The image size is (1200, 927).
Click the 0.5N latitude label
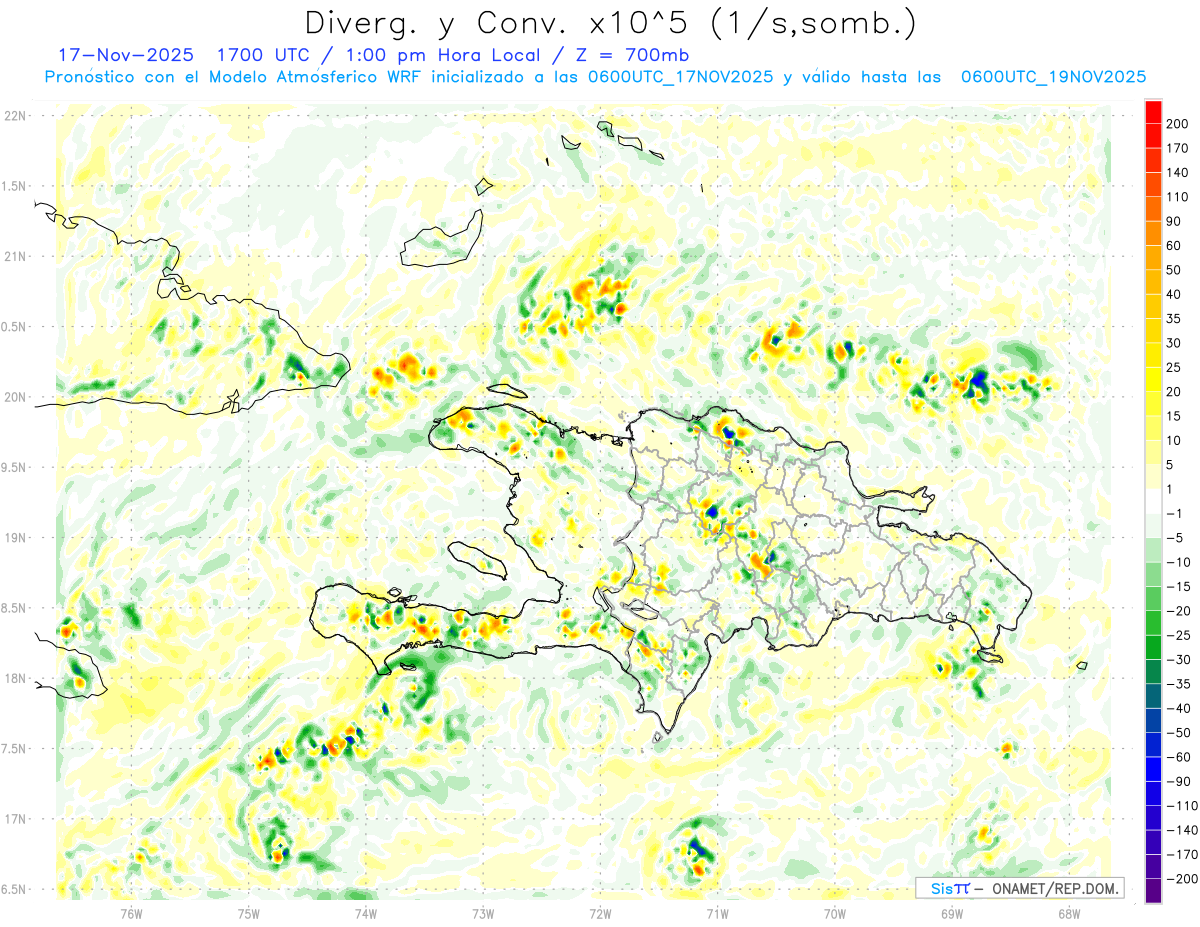tap(13, 327)
